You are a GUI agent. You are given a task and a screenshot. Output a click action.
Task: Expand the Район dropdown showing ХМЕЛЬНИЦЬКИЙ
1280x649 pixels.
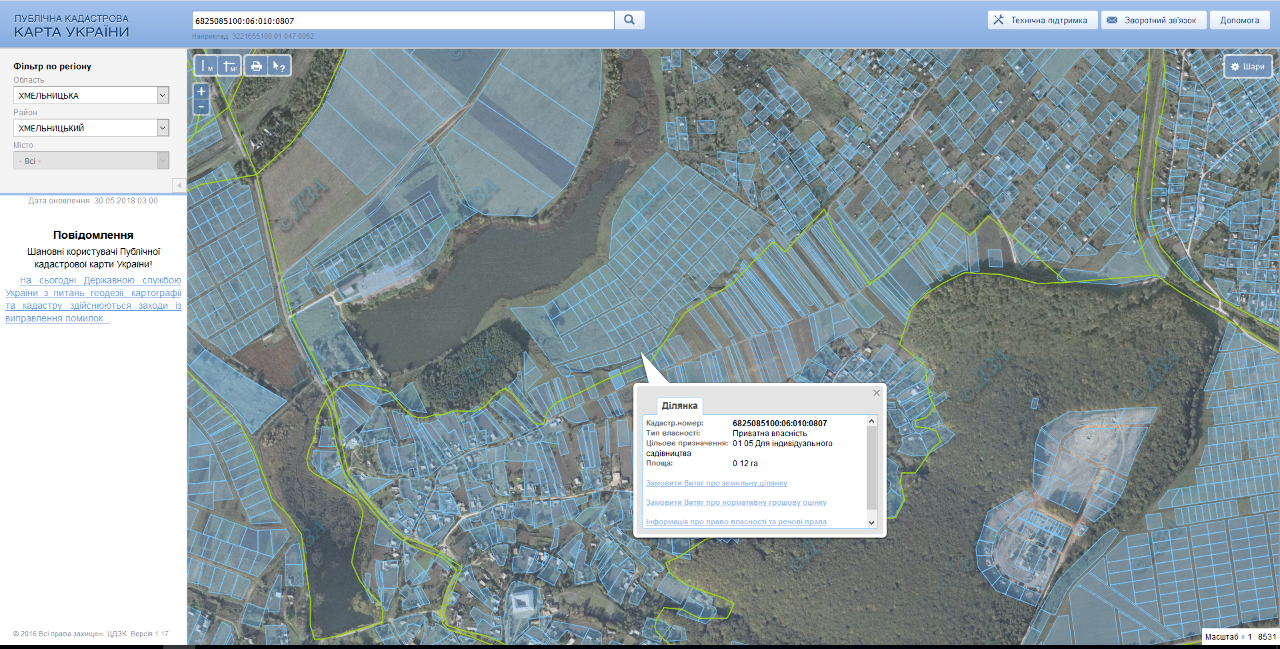91,128
